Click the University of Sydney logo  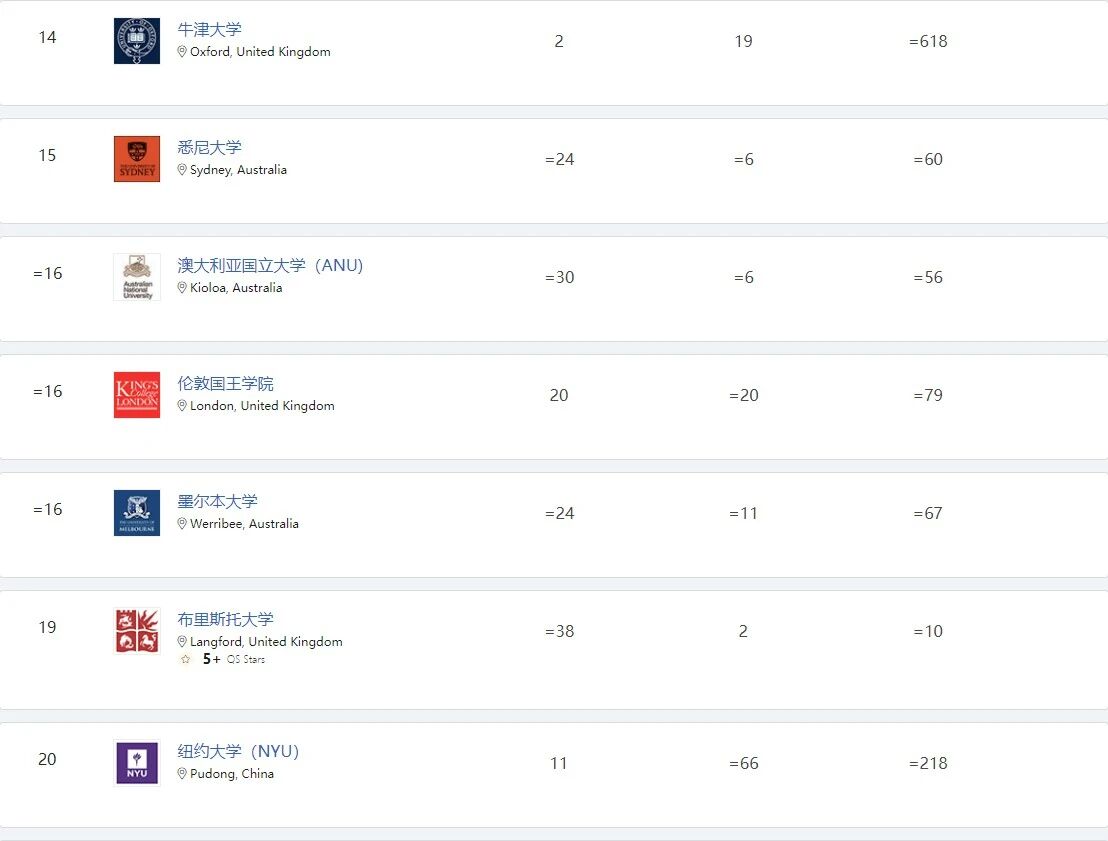click(137, 159)
